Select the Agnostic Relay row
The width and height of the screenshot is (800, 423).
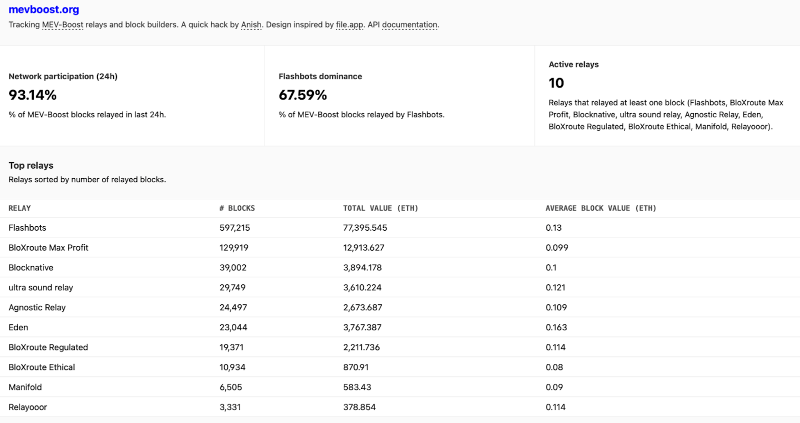tap(38, 308)
